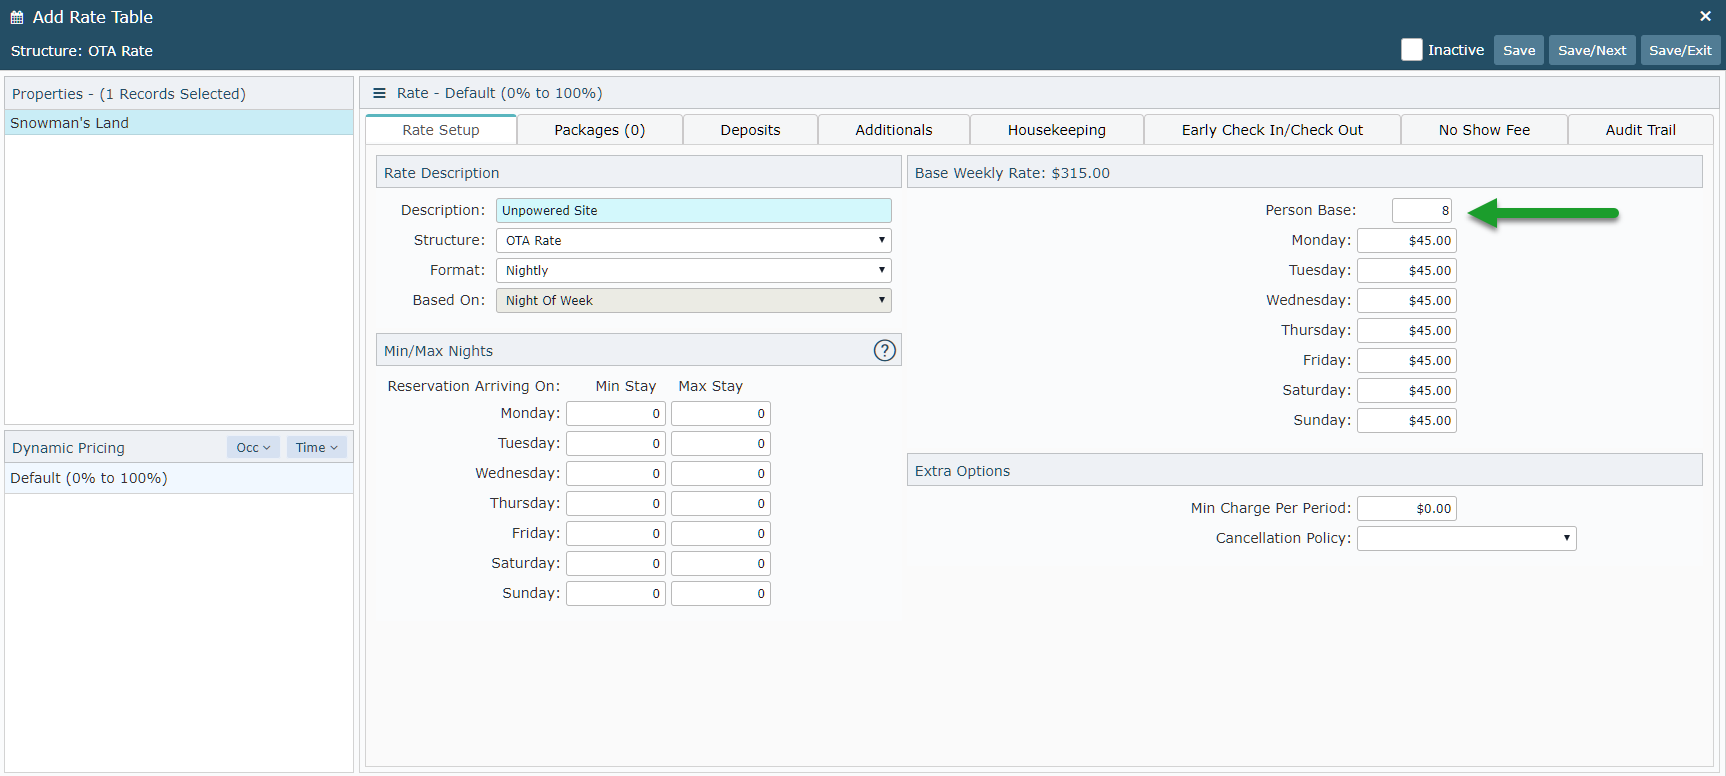The height and width of the screenshot is (776, 1726).
Task: Select the Snowman's Land property row
Action: (x=179, y=122)
